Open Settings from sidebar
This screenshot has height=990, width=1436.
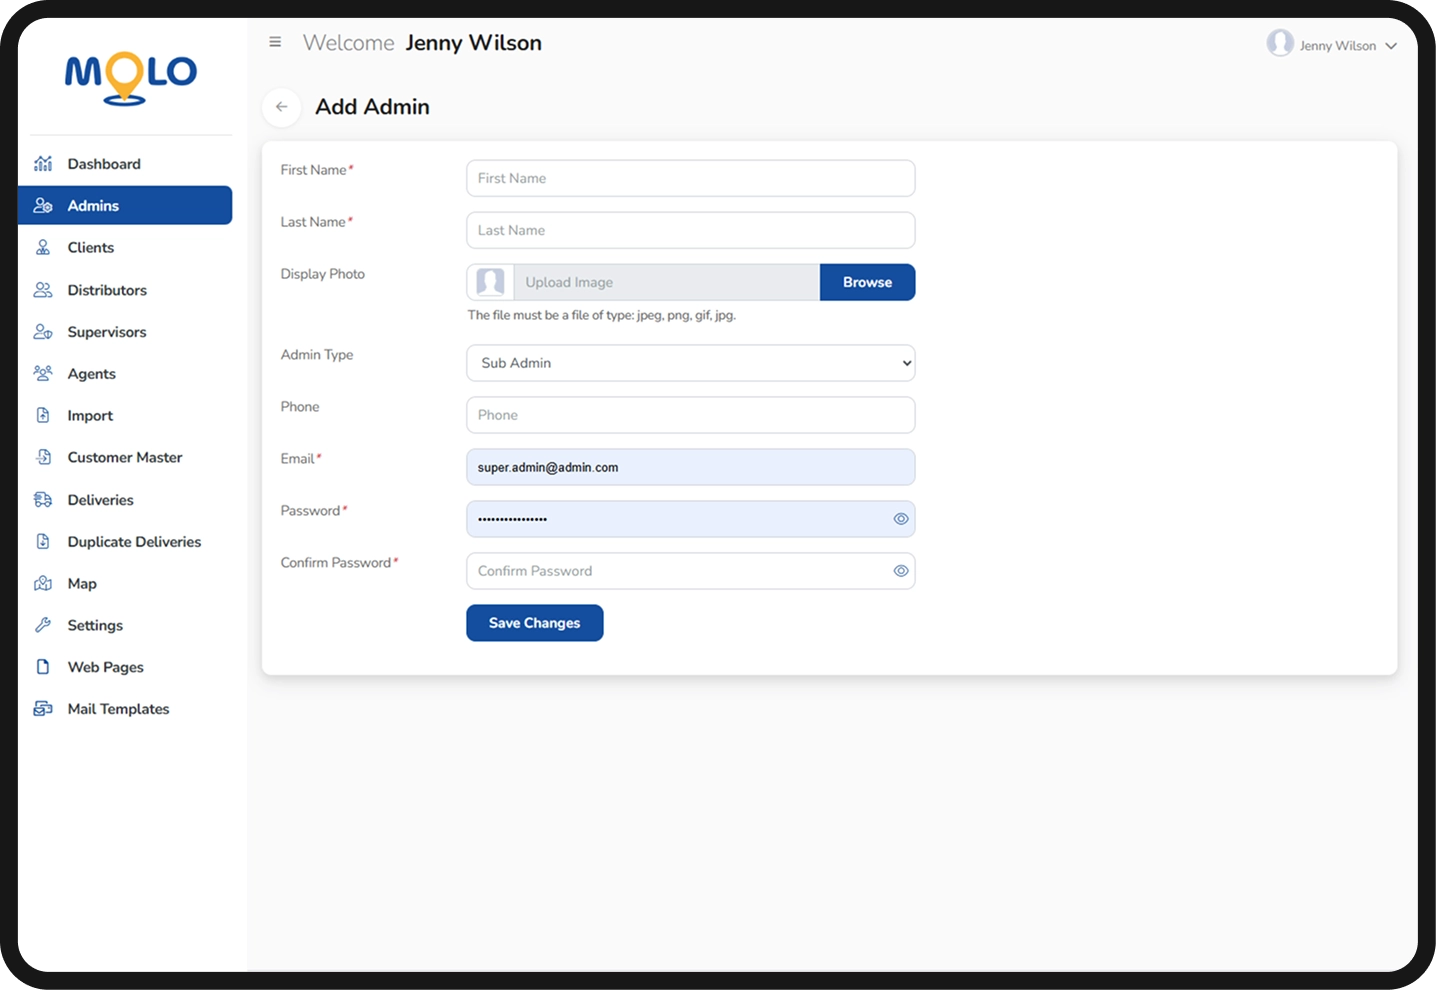(125, 625)
